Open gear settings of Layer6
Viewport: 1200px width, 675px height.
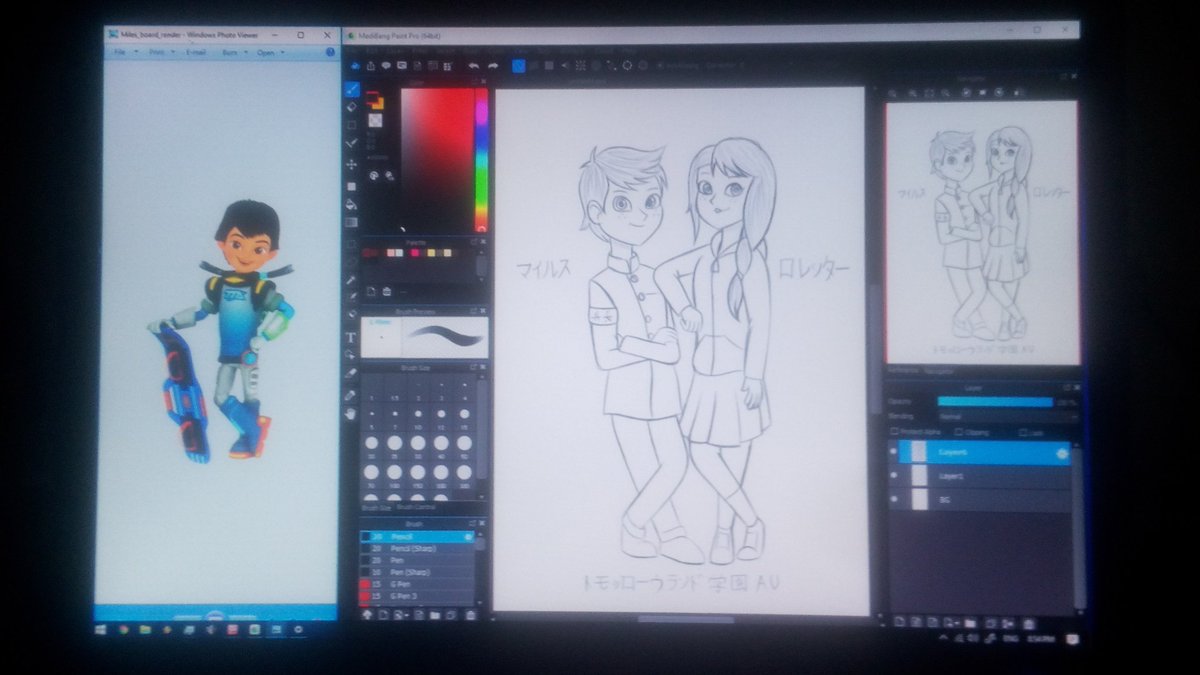click(1061, 453)
